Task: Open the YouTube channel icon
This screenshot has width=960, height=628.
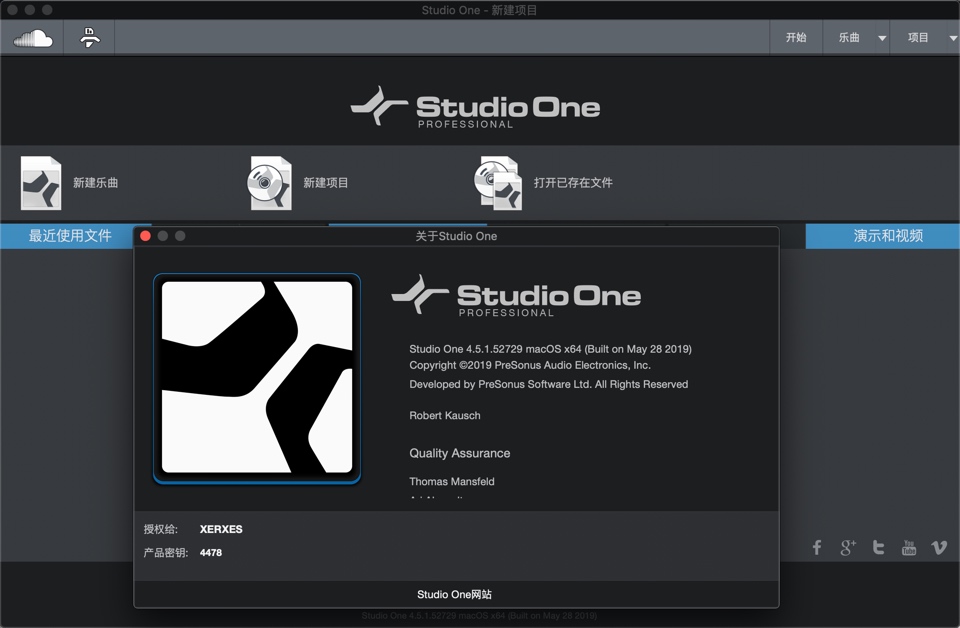Action: click(909, 547)
